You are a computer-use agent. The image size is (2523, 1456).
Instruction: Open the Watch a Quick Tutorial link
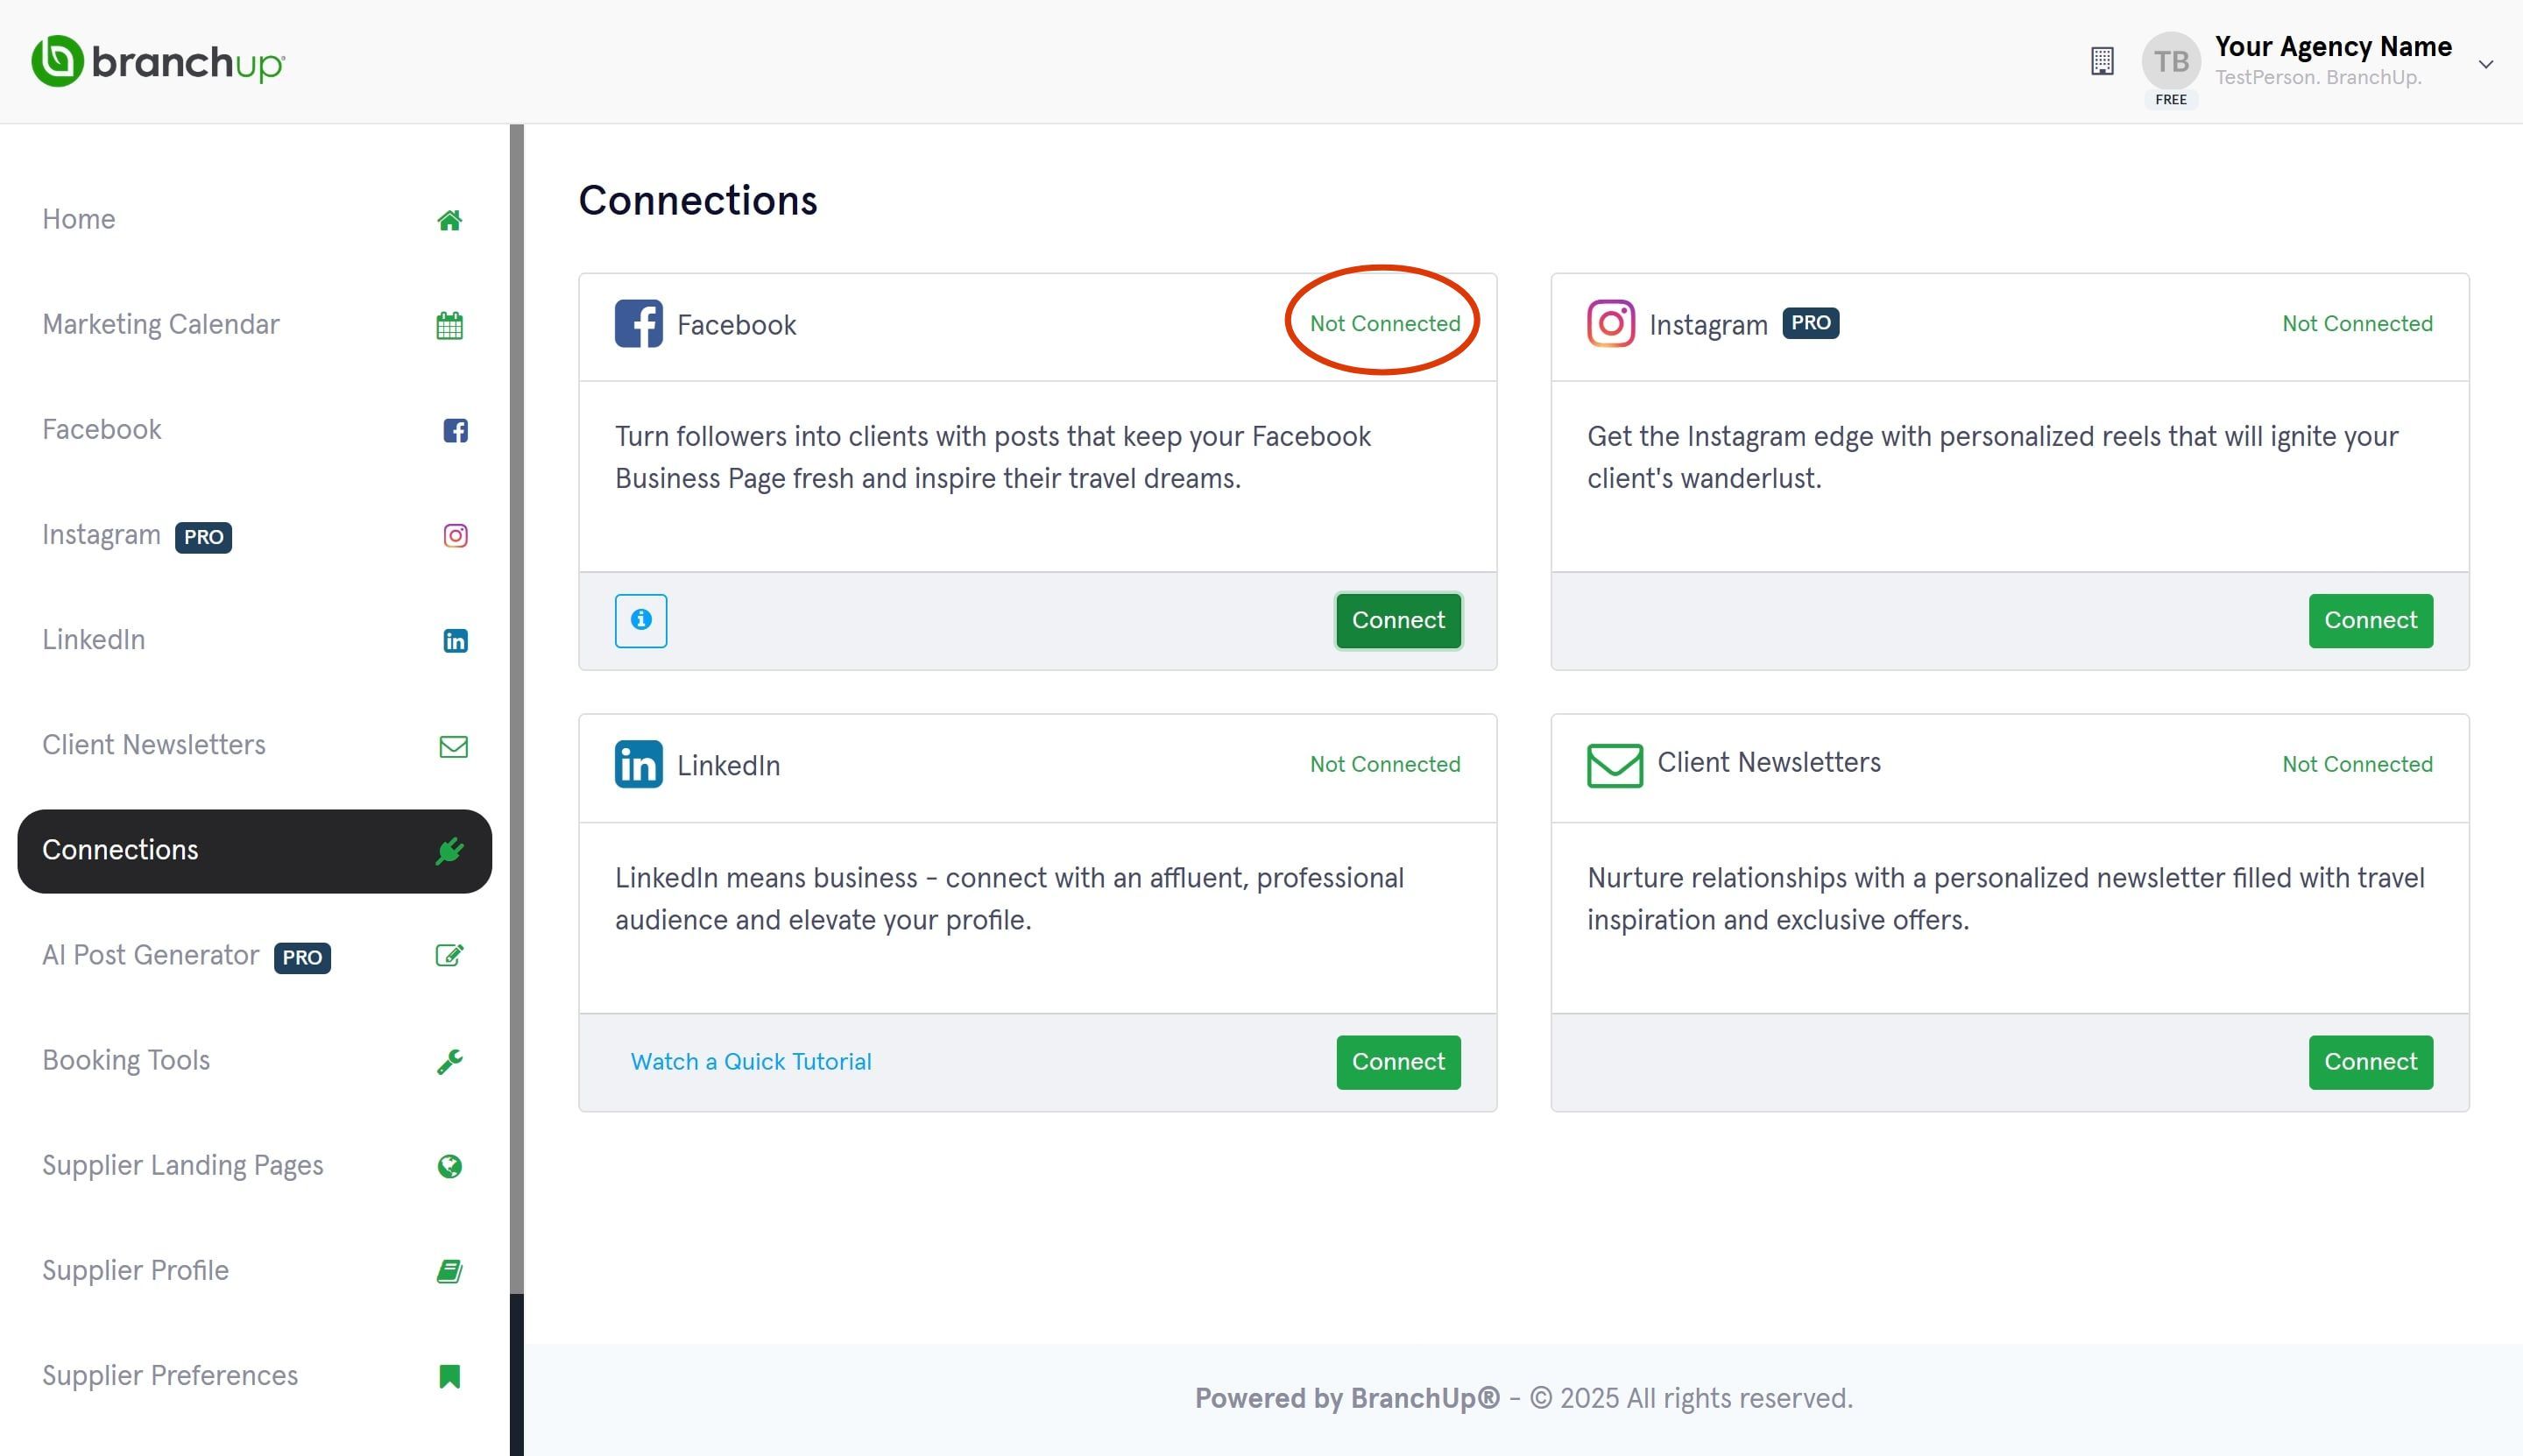tap(750, 1062)
